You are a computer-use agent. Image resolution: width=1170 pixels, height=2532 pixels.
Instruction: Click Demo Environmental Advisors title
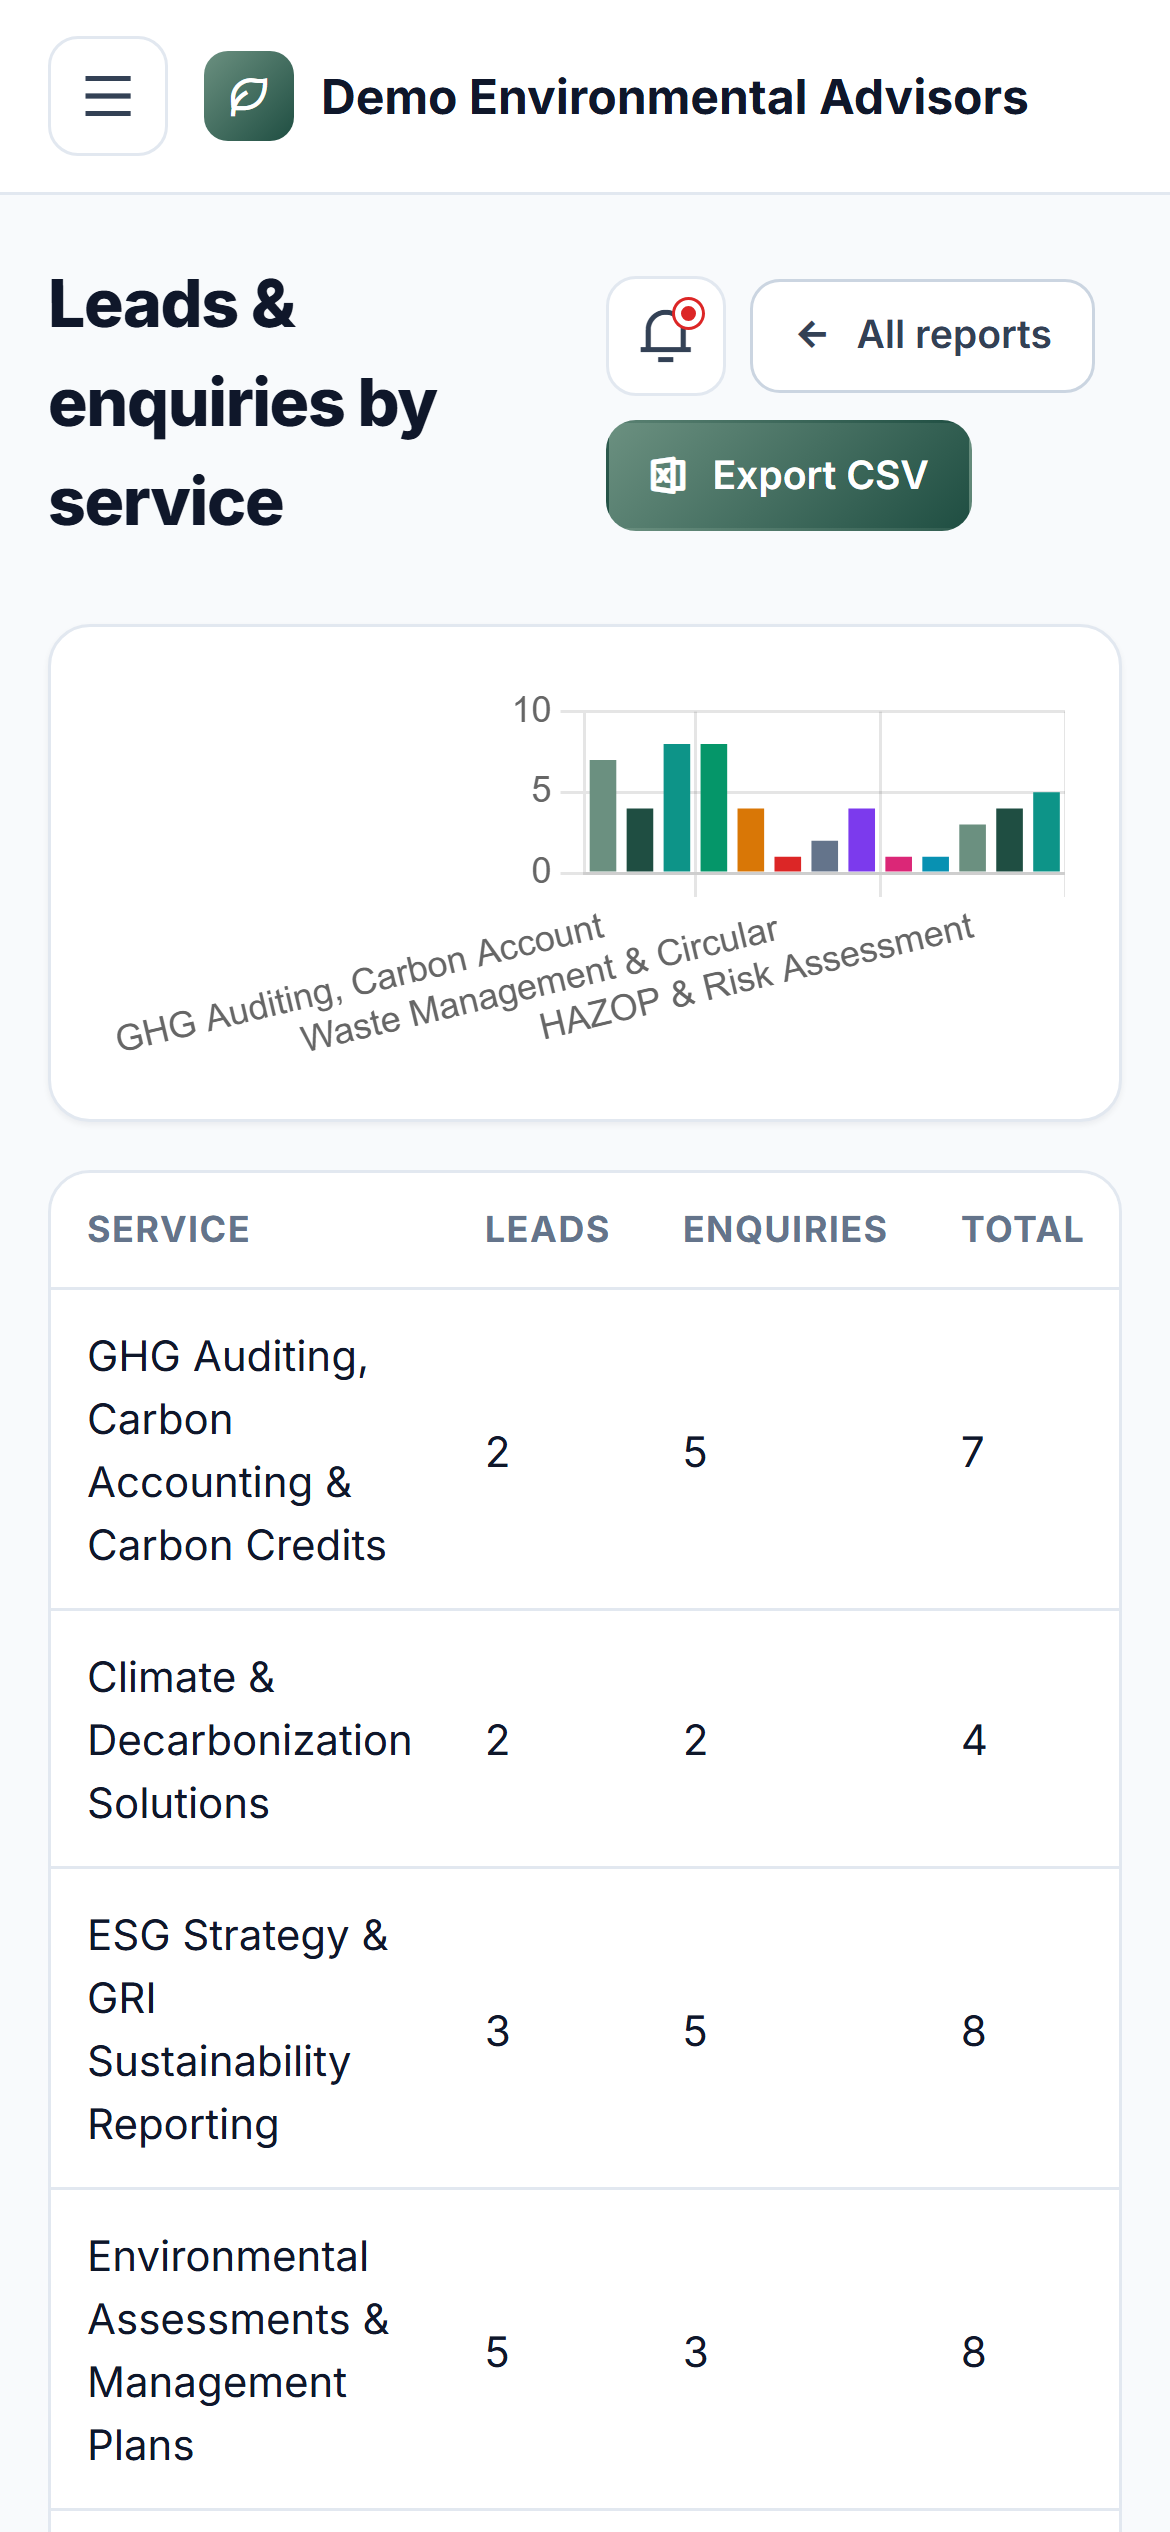[x=674, y=97]
